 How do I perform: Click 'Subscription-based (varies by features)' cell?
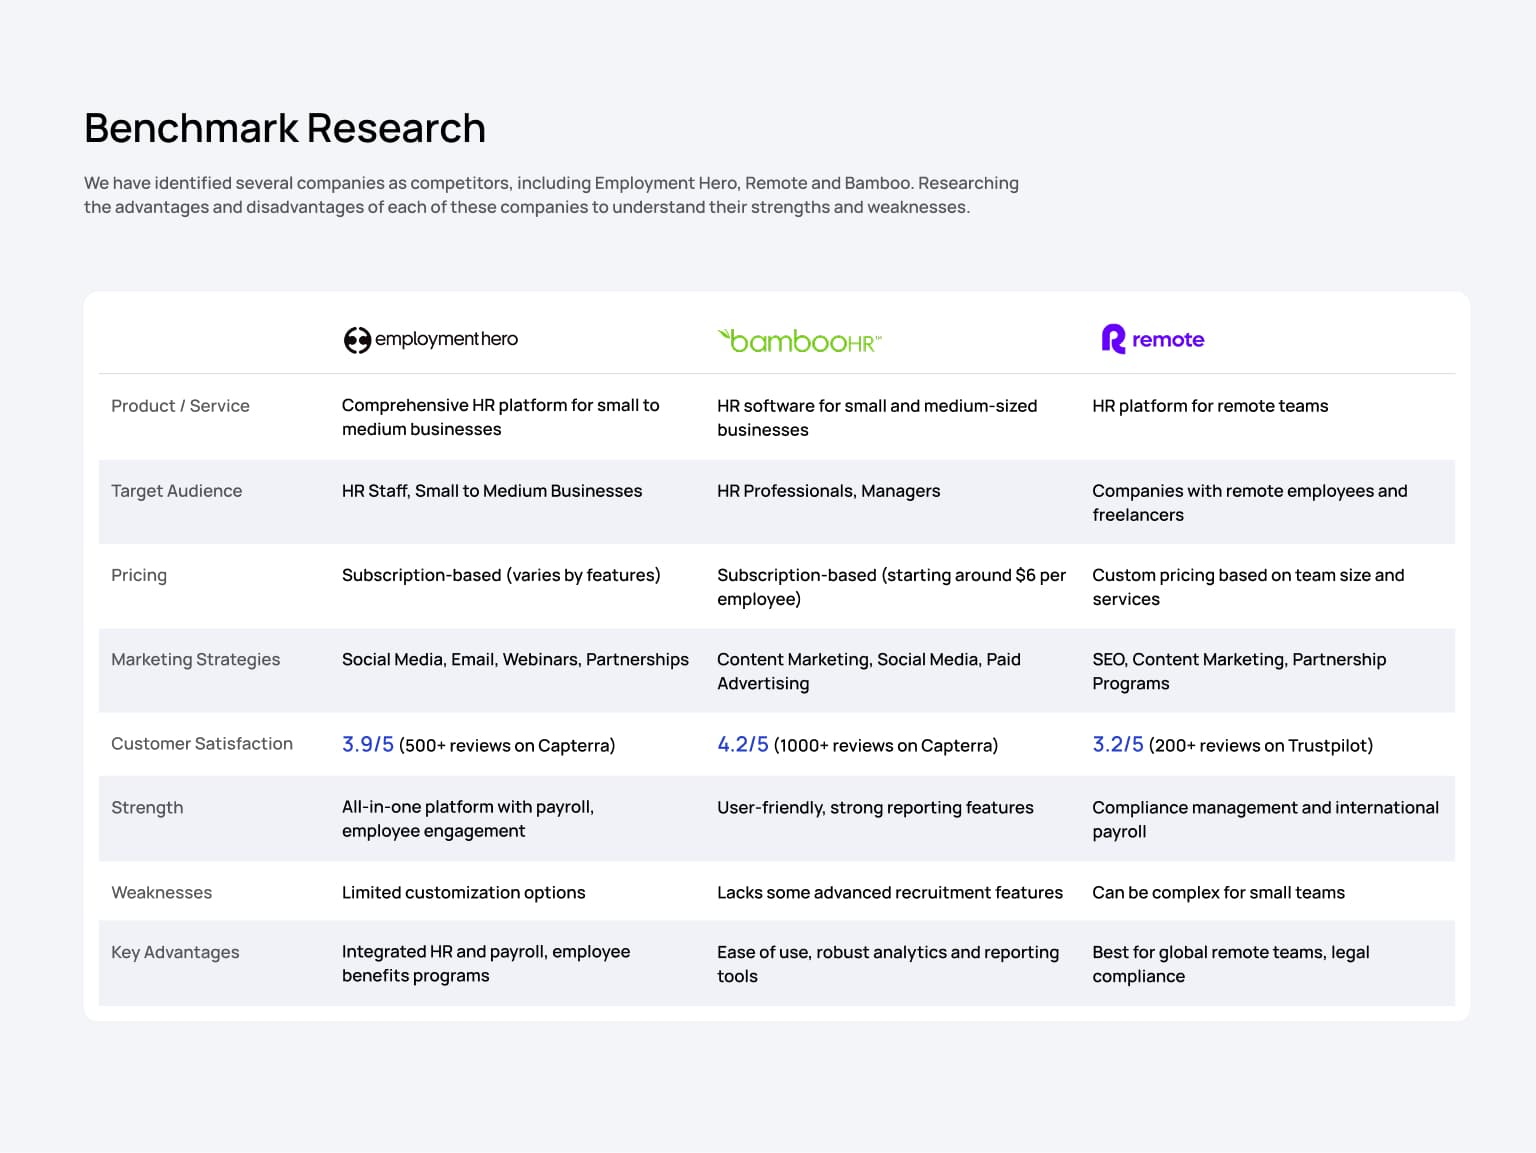[x=501, y=575]
